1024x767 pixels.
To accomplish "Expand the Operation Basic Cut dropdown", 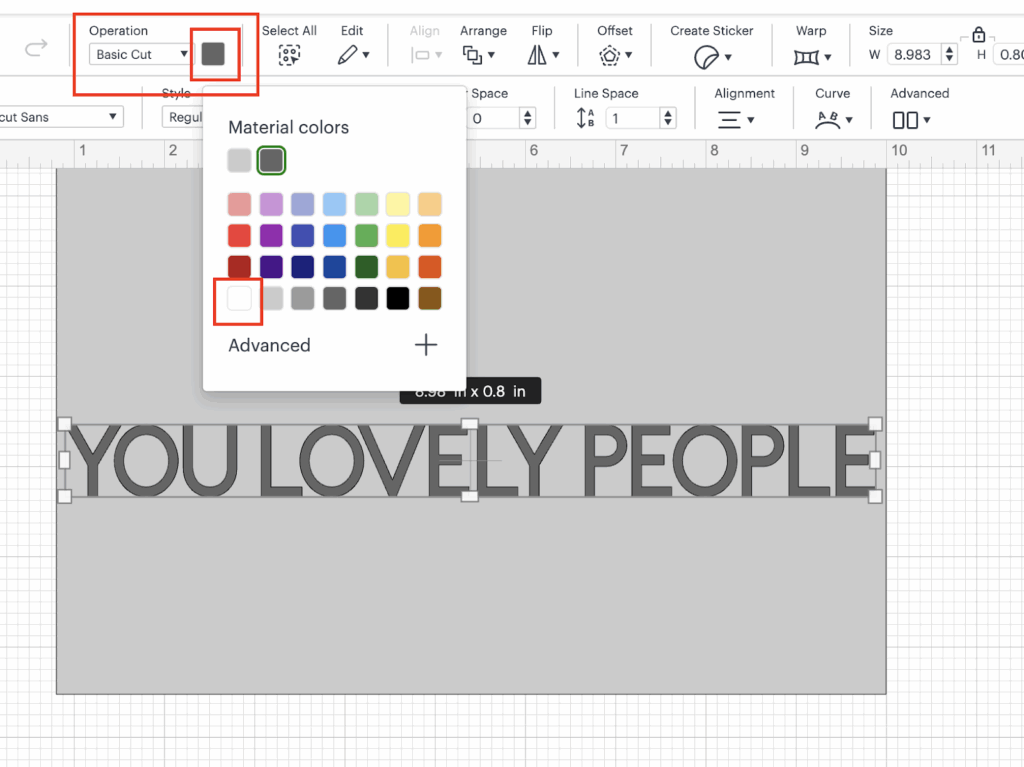I will tap(140, 54).
